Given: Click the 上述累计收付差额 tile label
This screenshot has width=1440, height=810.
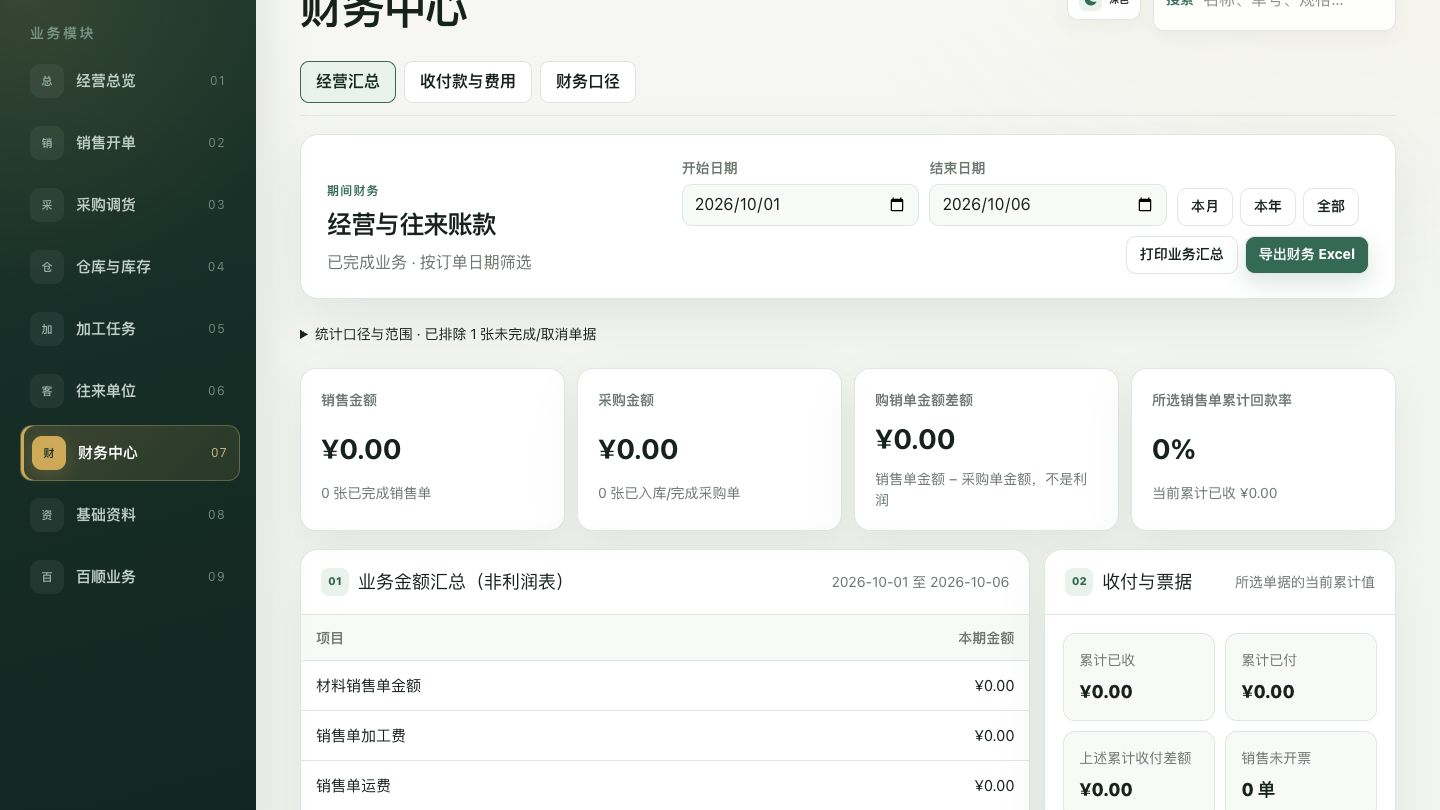Looking at the screenshot, I should coord(1135,758).
